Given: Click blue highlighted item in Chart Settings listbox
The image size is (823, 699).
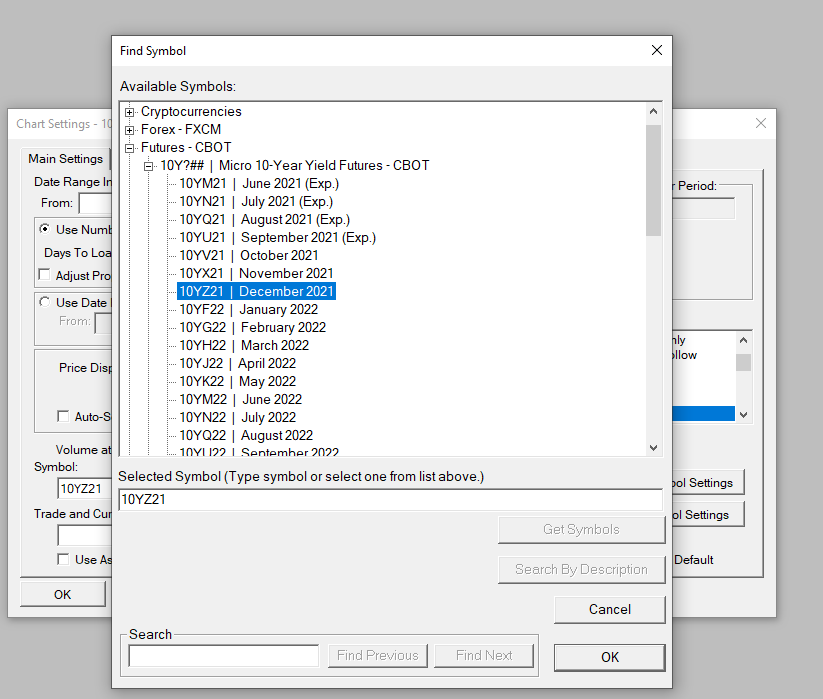Looking at the screenshot, I should click(x=704, y=414).
